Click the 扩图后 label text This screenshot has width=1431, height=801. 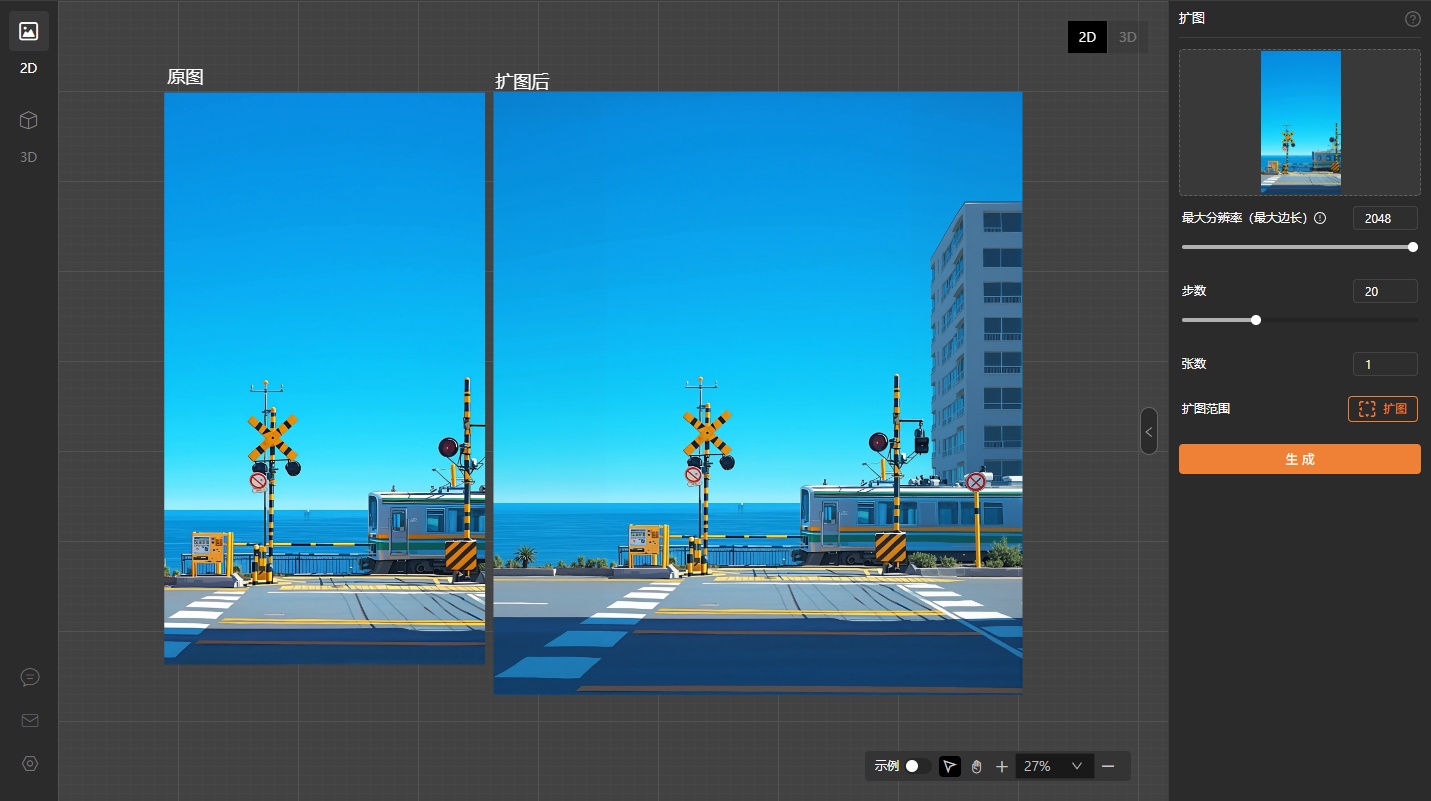click(522, 82)
